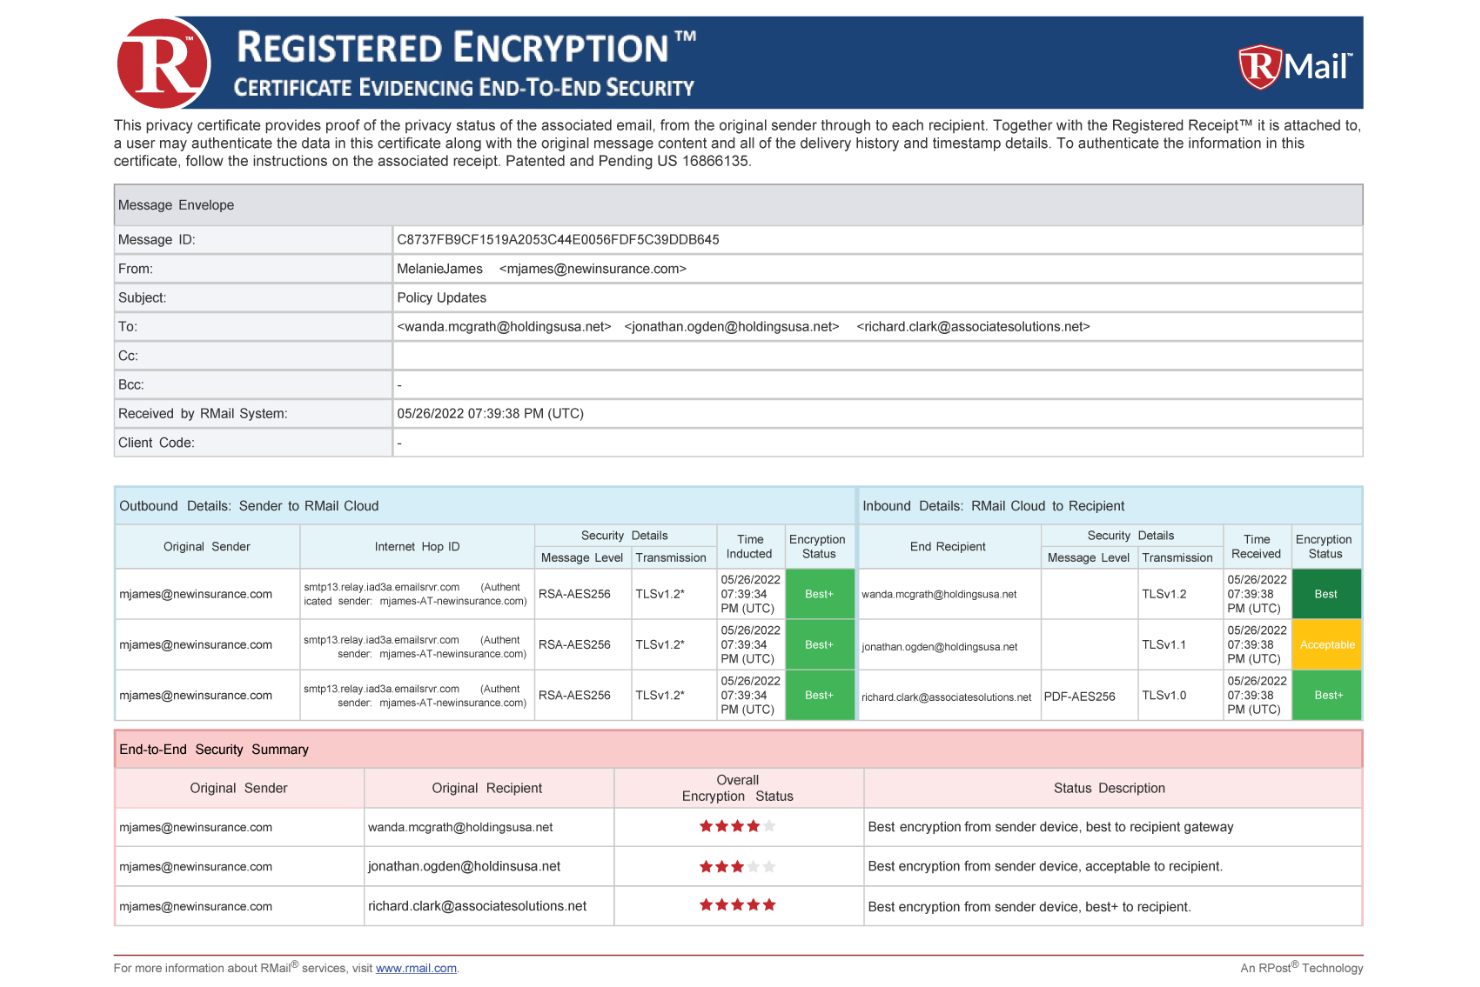Viewport: 1480px width, 987px height.
Task: Click the An RPost Technology footer text
Action: click(x=1302, y=968)
